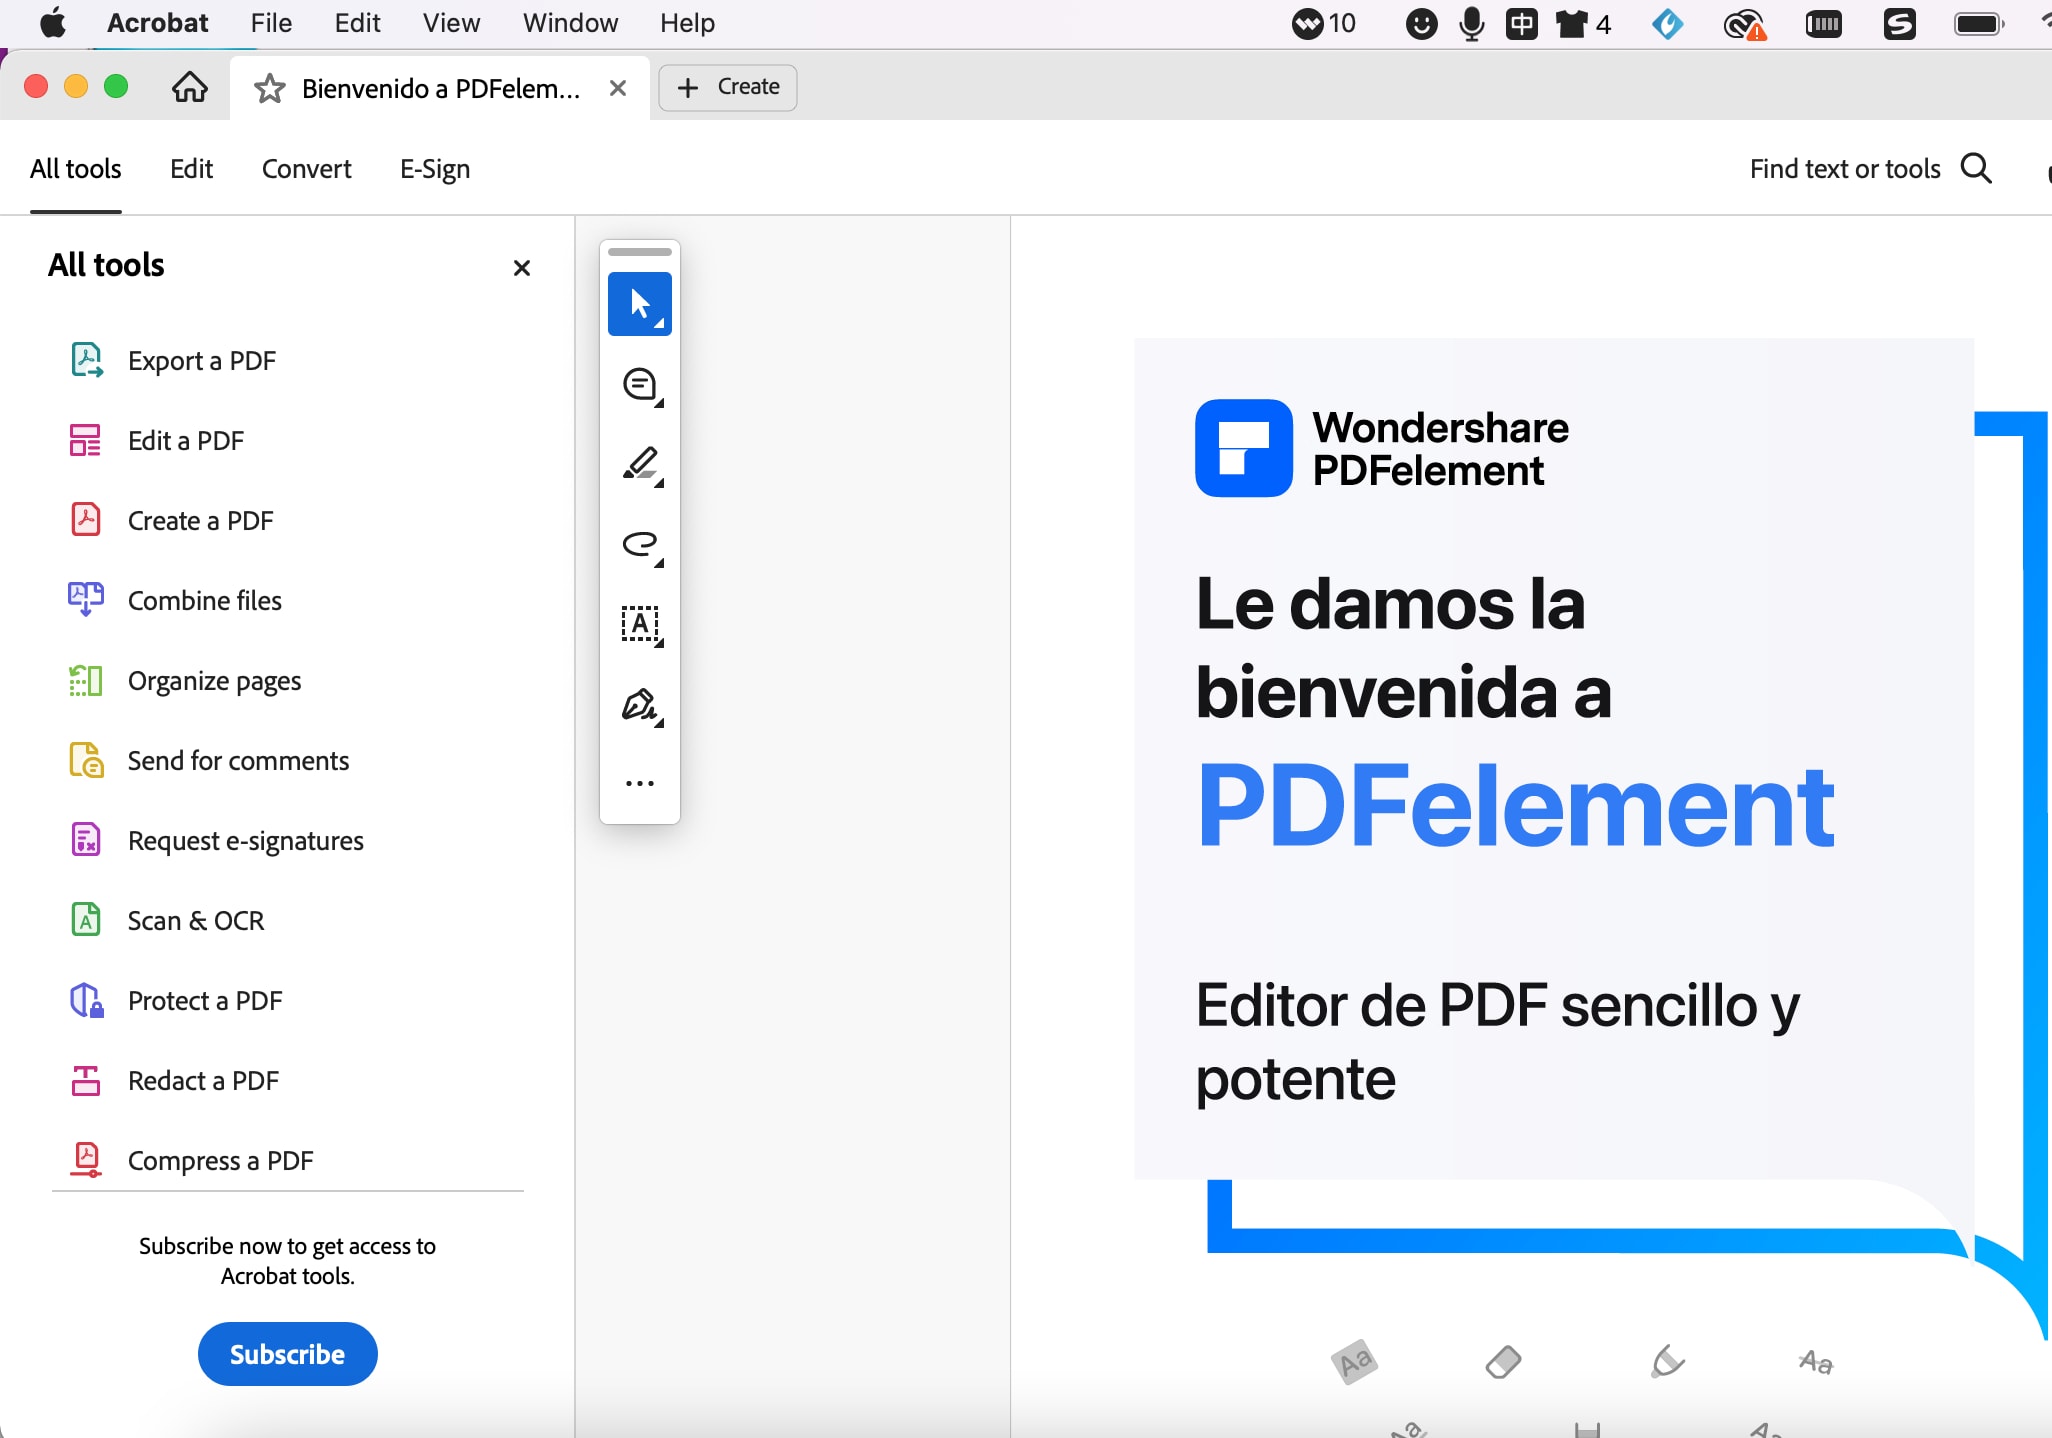The width and height of the screenshot is (2052, 1438).
Task: Open the more tools ellipsis in the quick toolbar
Action: pyautogui.click(x=640, y=783)
